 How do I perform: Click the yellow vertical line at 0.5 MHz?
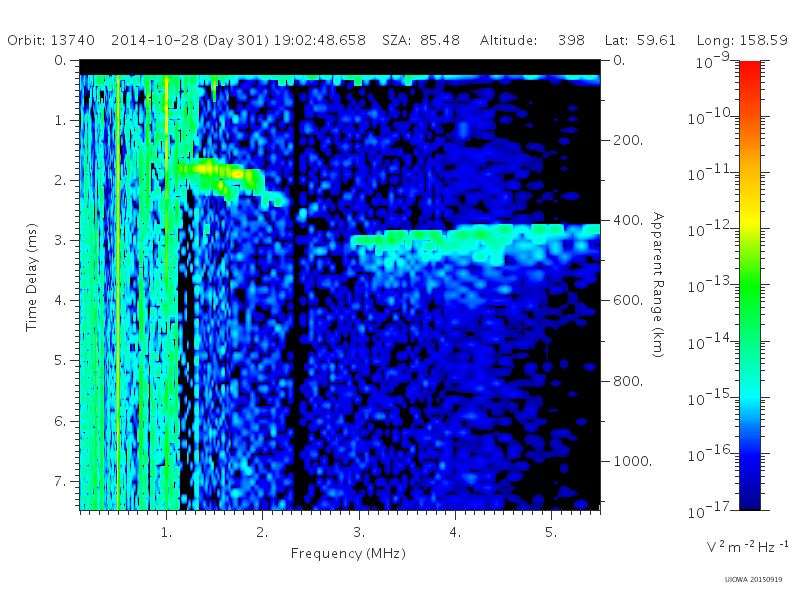118,291
